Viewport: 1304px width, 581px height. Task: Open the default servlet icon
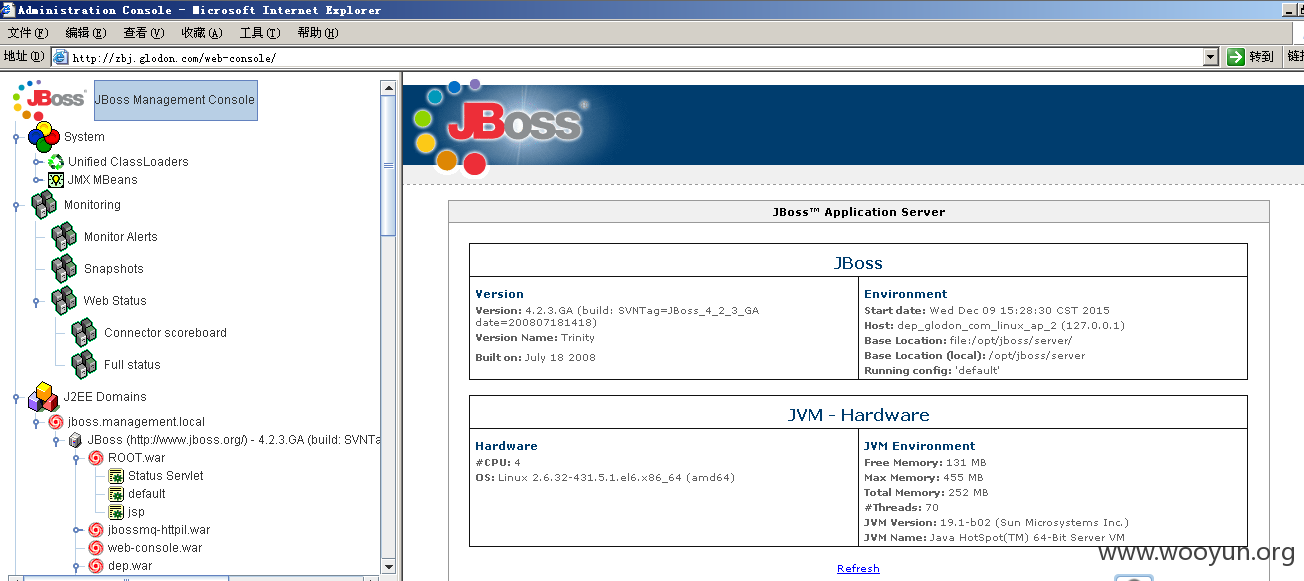coord(116,494)
